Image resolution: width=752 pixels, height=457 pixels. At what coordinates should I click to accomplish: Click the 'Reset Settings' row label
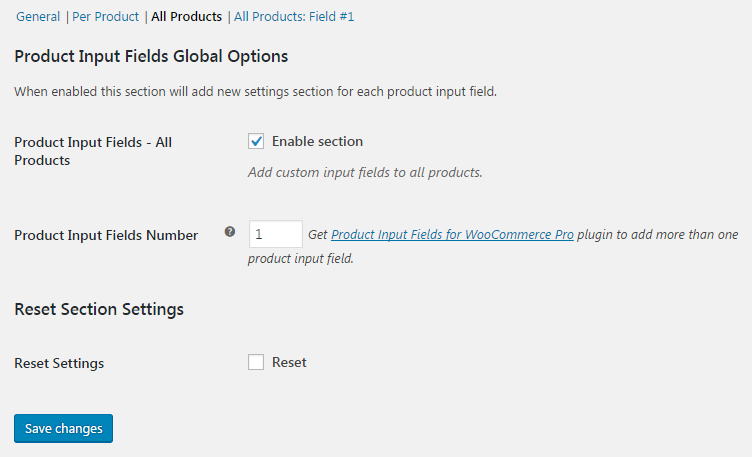59,363
